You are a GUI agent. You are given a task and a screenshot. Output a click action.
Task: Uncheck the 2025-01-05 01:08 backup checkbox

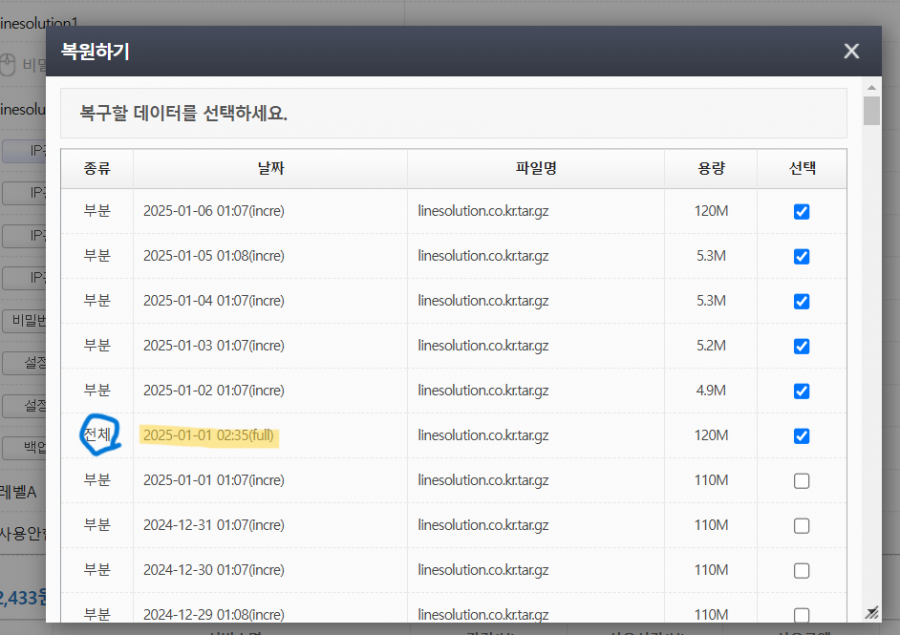pos(801,256)
